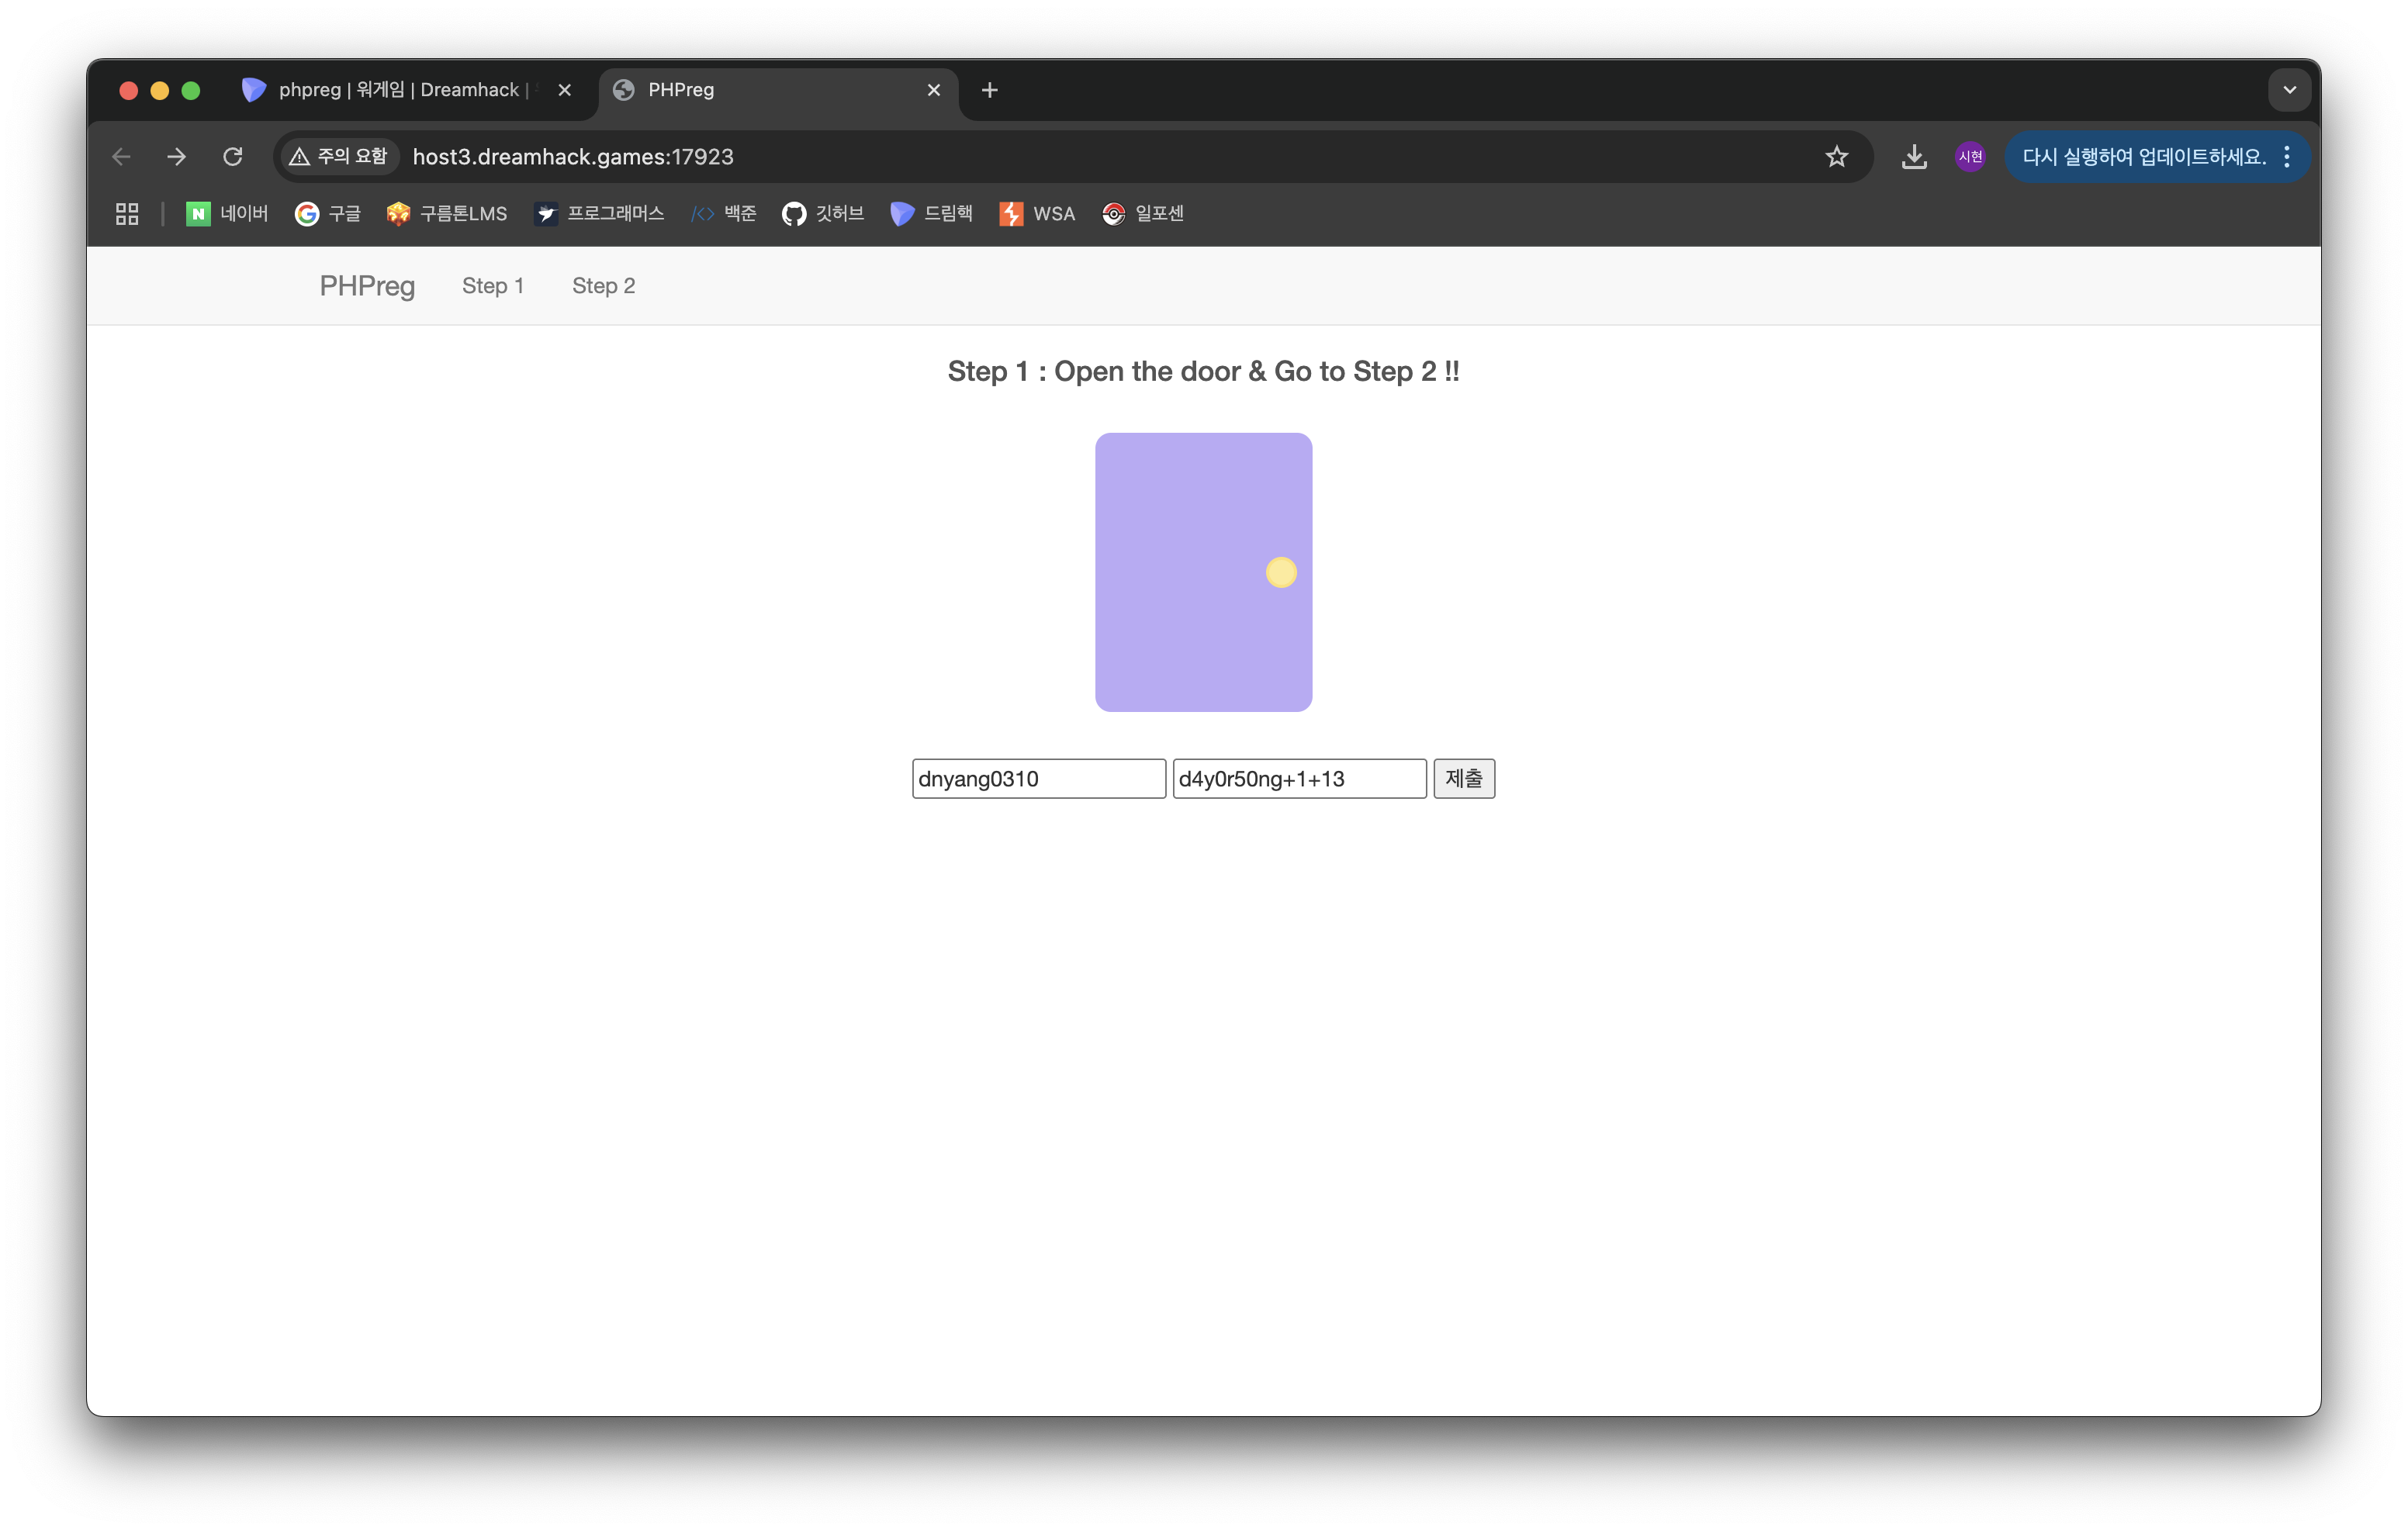Image resolution: width=2408 pixels, height=1531 pixels.
Task: Open a new tab with plus button
Action: pos(989,90)
